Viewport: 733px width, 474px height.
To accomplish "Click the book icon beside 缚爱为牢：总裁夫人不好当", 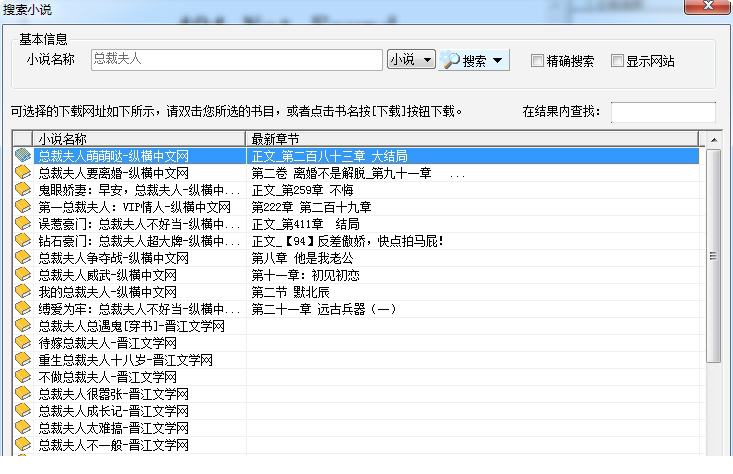I will pos(22,309).
